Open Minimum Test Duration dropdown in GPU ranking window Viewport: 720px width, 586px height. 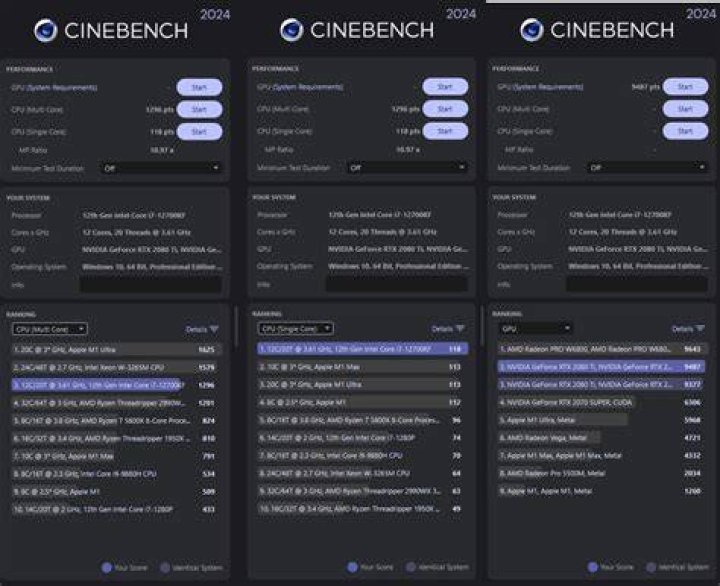[647, 168]
